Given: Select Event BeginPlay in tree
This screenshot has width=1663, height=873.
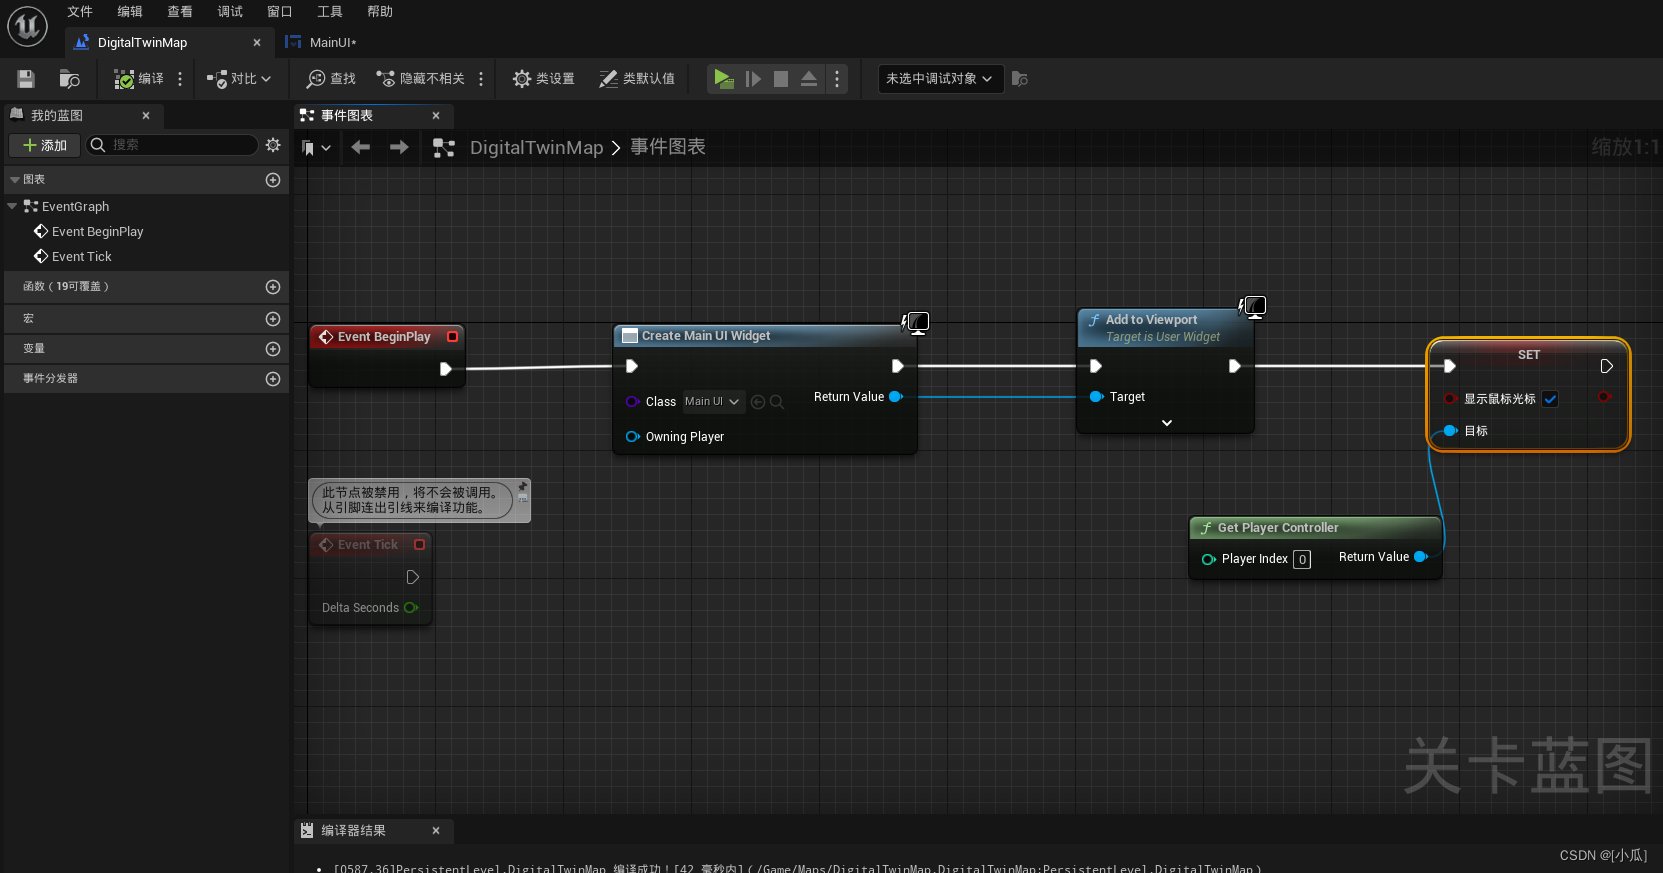Looking at the screenshot, I should coord(97,231).
